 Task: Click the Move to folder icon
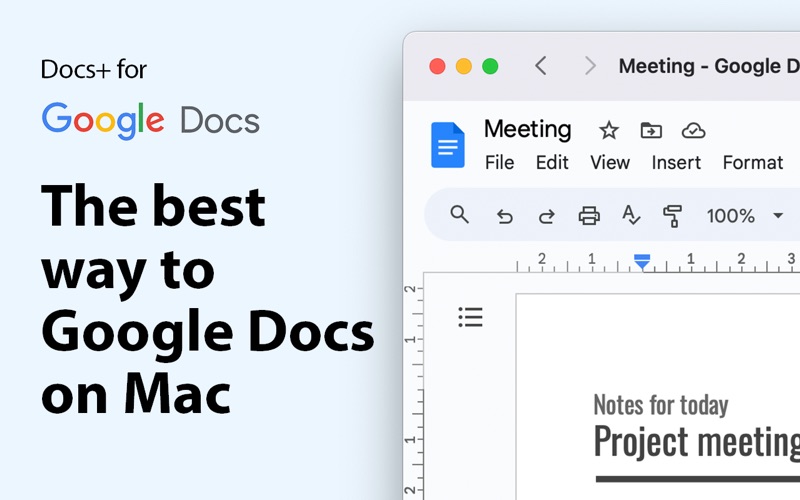[x=651, y=131]
